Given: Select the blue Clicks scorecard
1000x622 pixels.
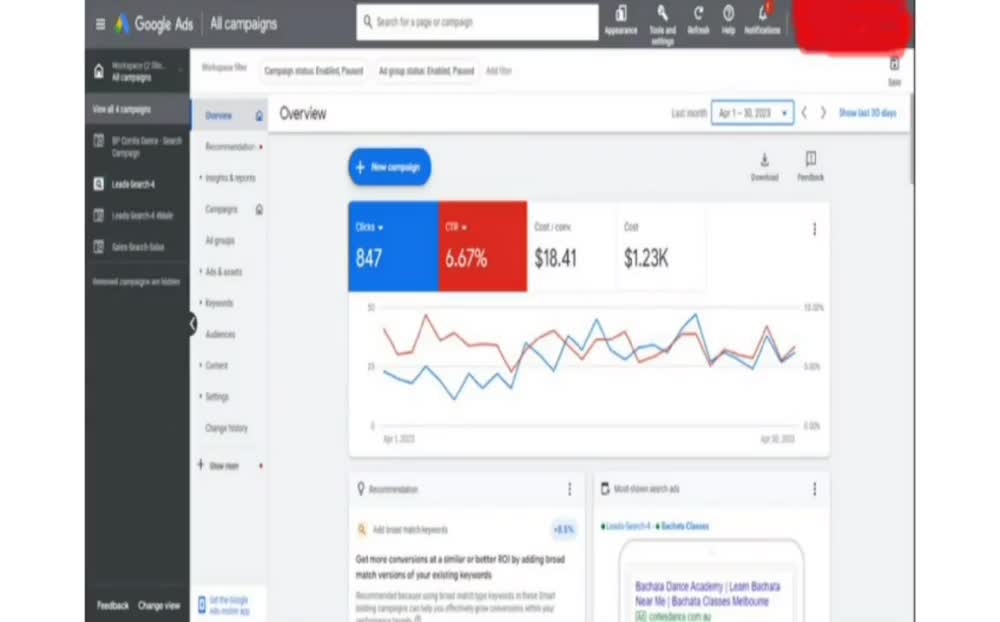Looking at the screenshot, I should pyautogui.click(x=393, y=246).
